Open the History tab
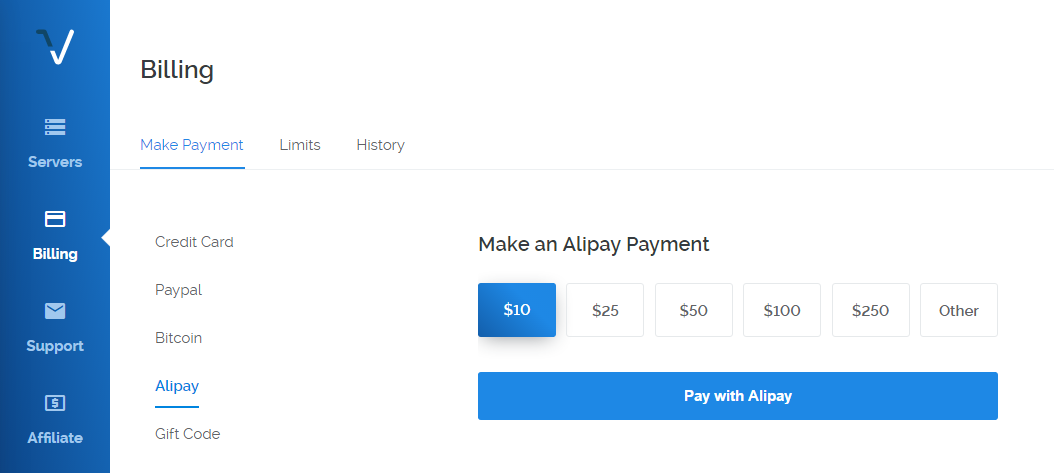The height and width of the screenshot is (473, 1054). click(x=380, y=145)
